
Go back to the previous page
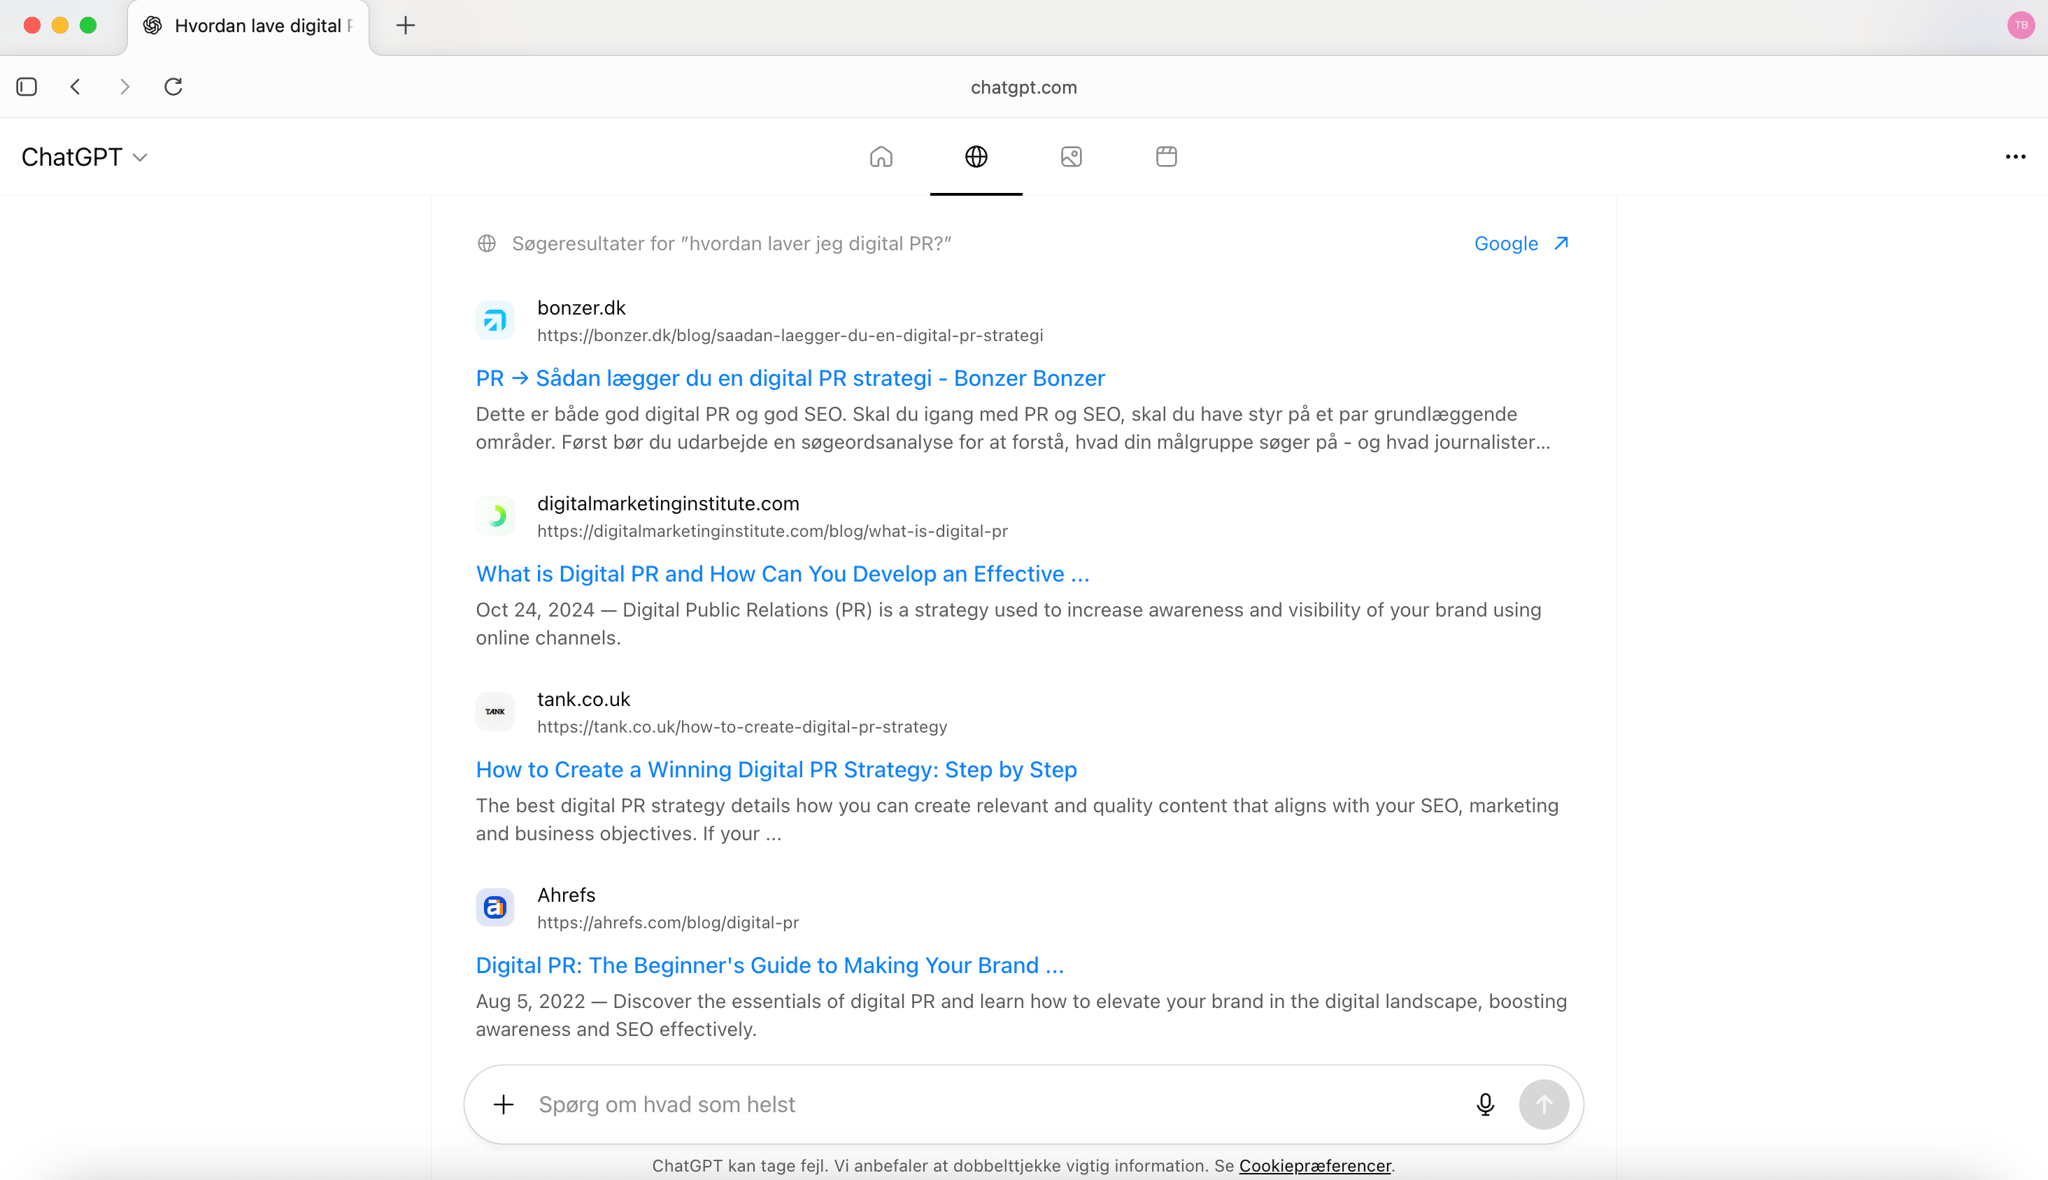tap(76, 87)
